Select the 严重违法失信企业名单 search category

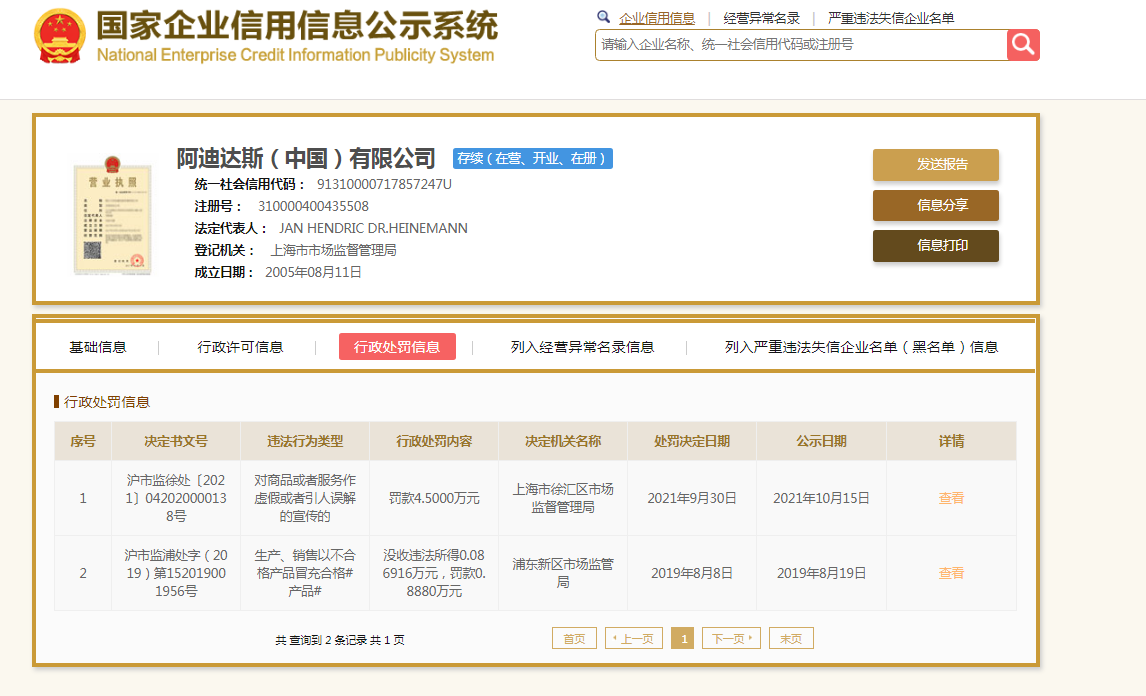[891, 18]
